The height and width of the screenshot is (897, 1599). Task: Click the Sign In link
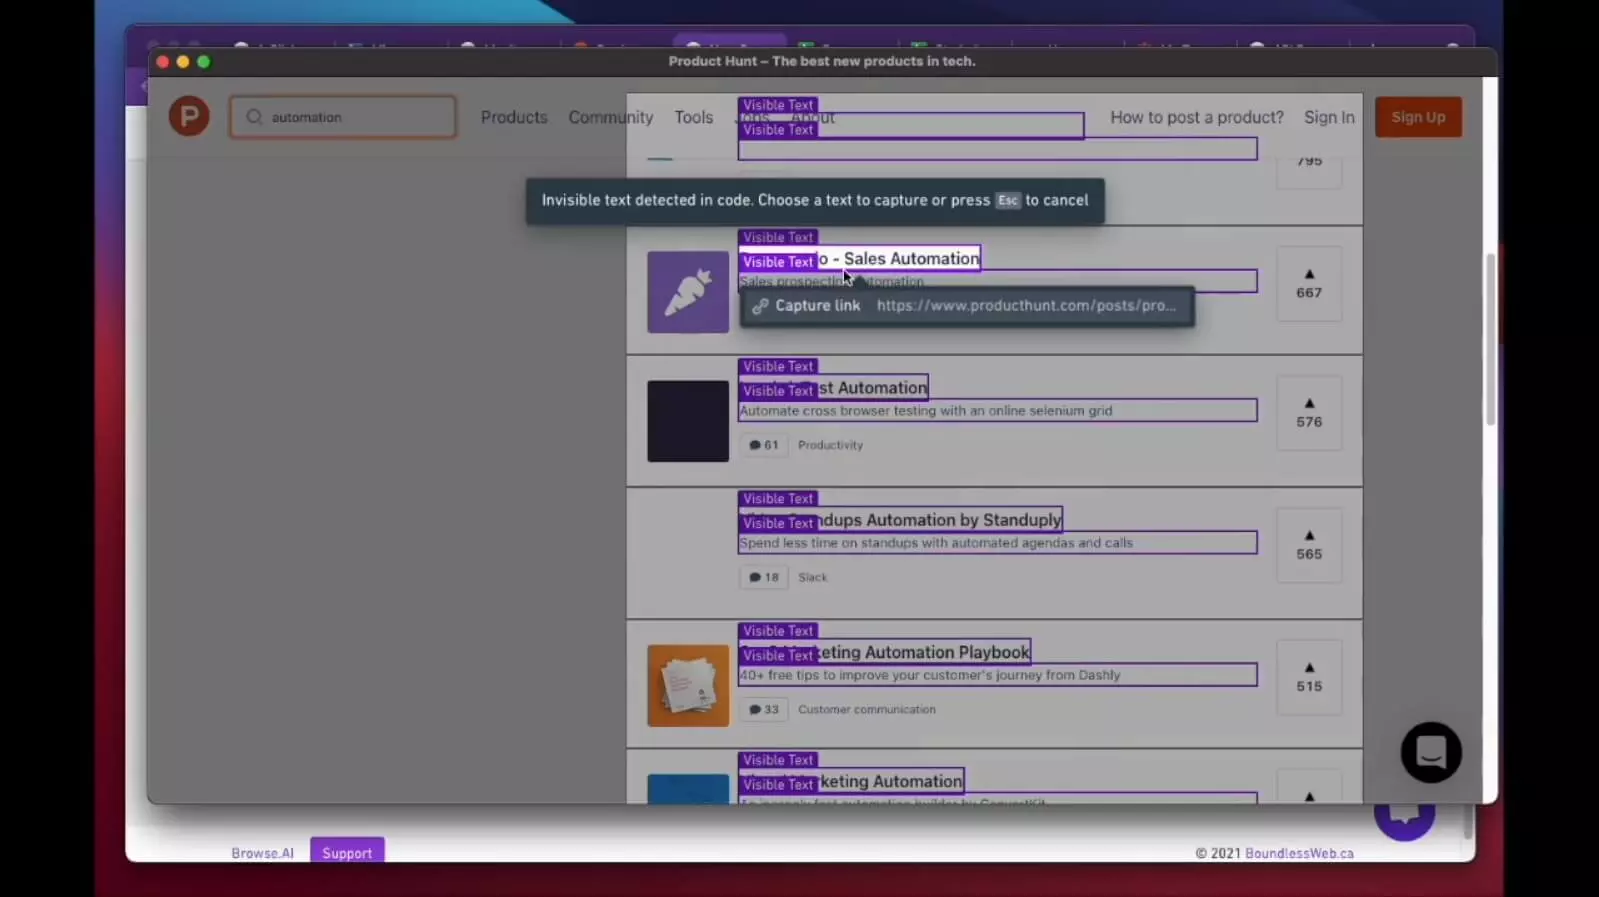1329,117
